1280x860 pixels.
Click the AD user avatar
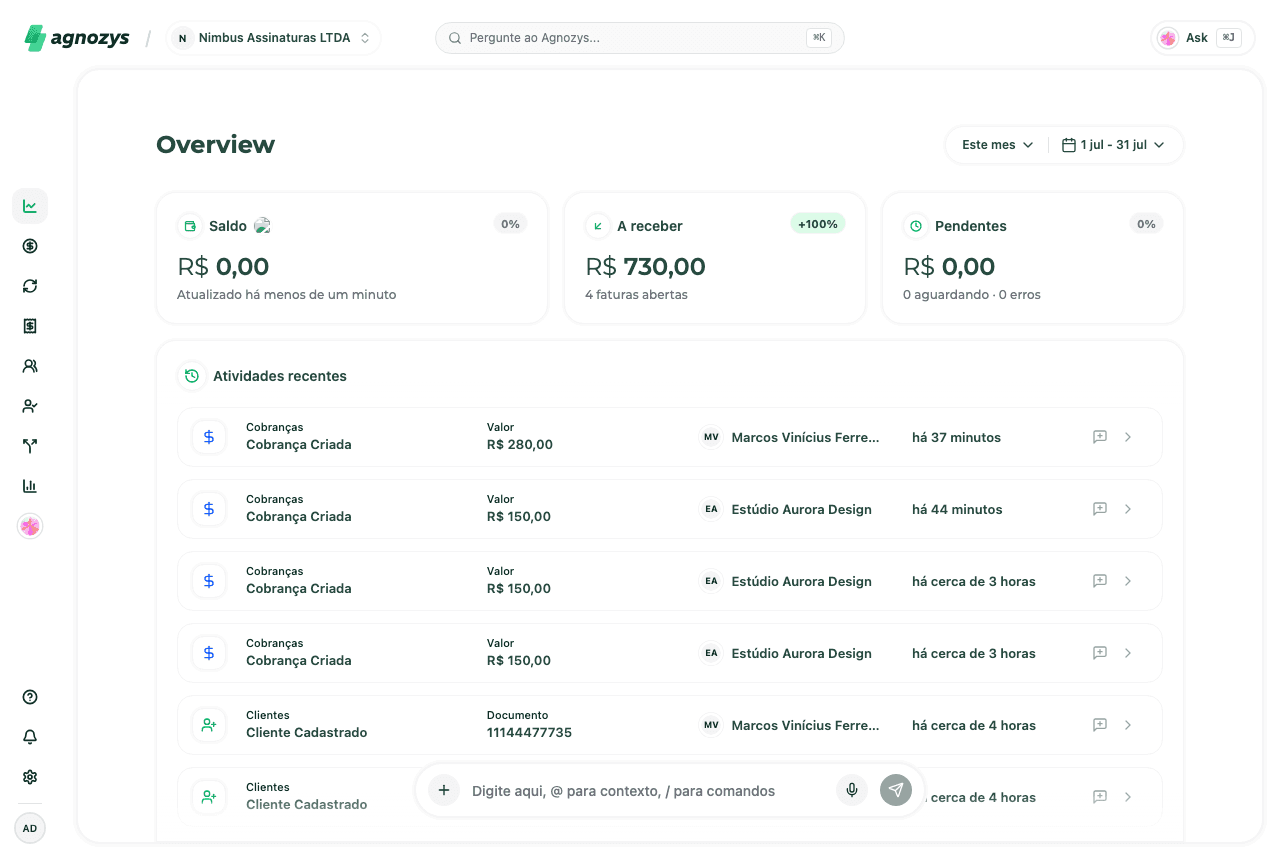coord(30,828)
